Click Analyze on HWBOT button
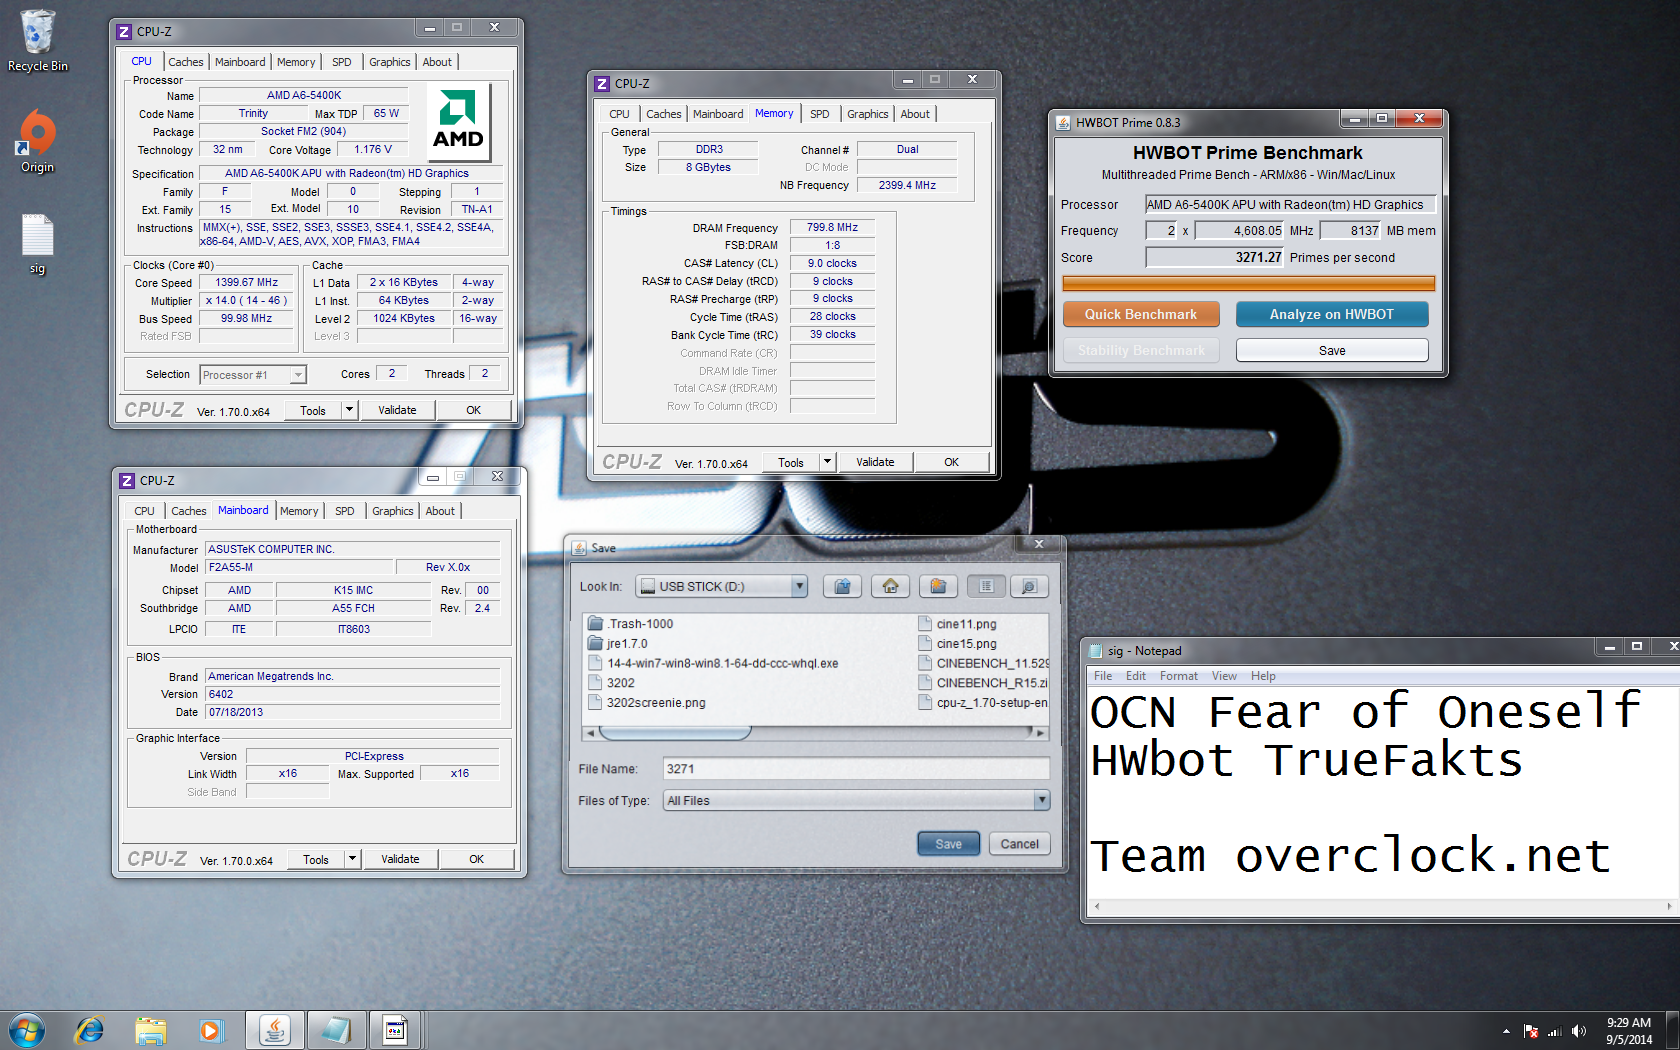Viewport: 1680px width, 1050px height. pyautogui.click(x=1332, y=314)
